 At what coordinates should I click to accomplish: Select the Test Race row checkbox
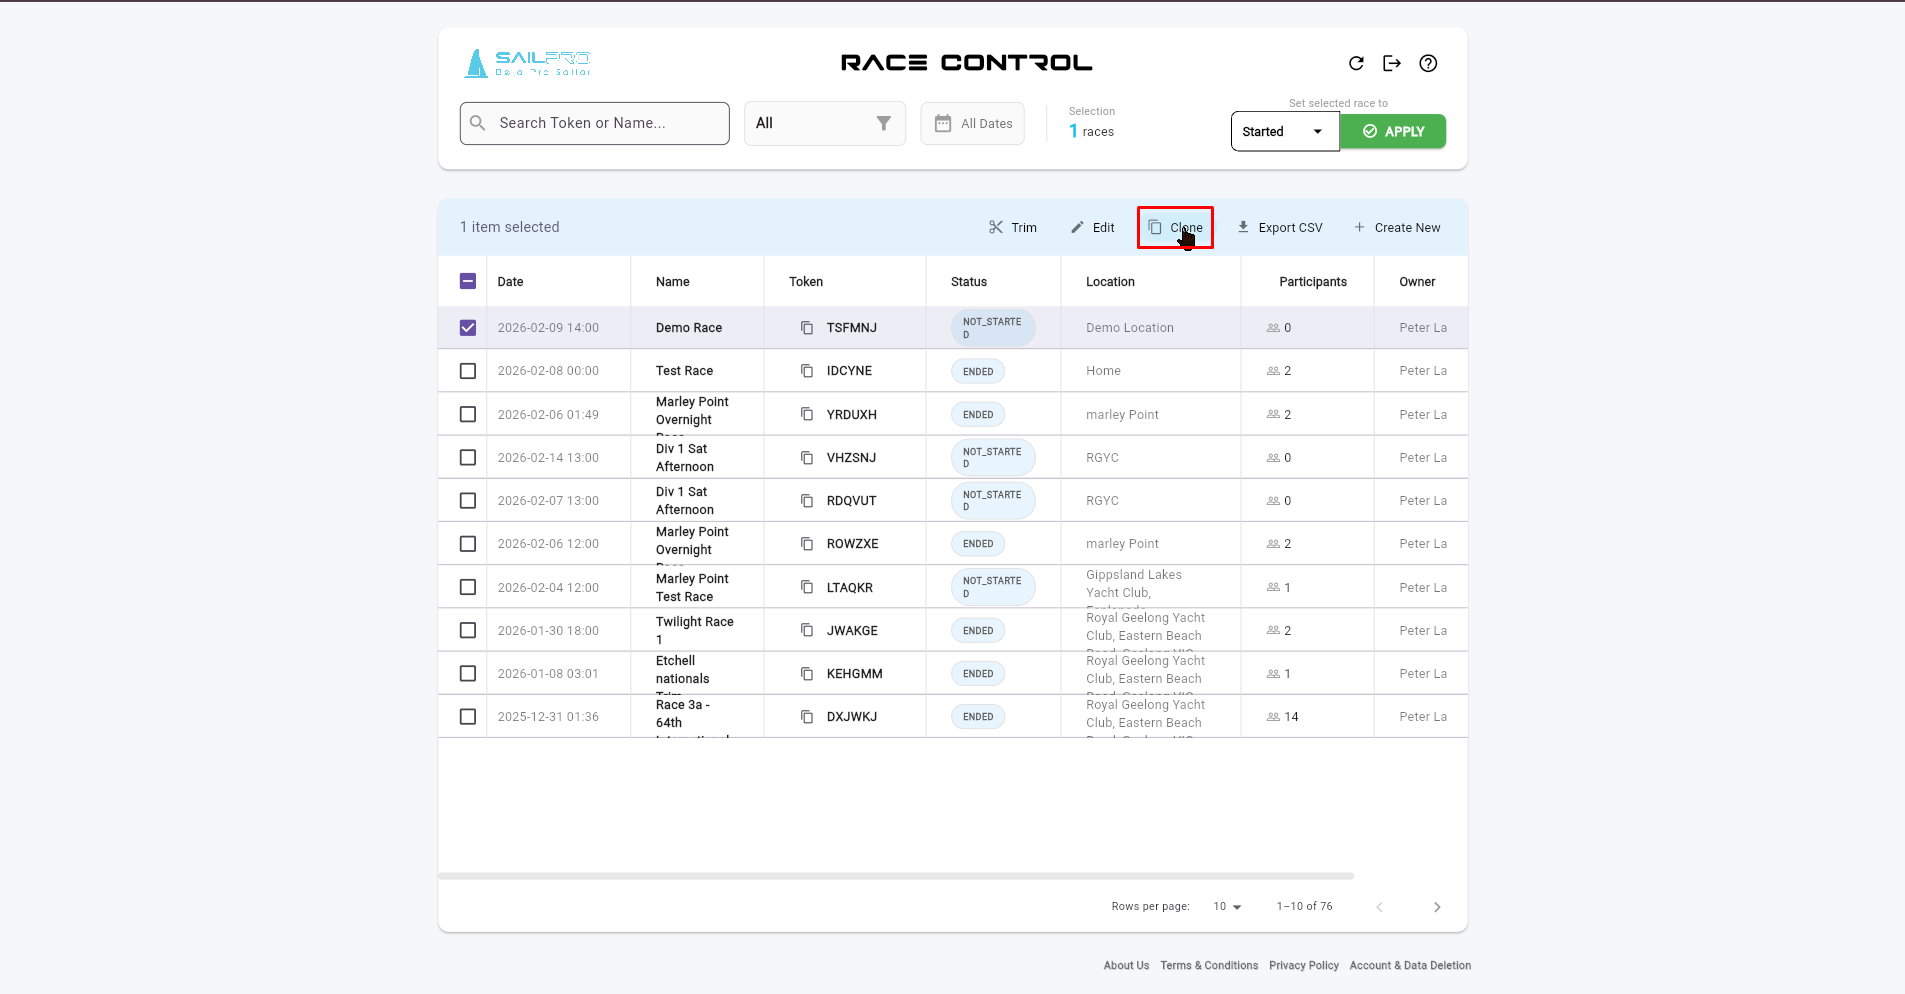[468, 371]
